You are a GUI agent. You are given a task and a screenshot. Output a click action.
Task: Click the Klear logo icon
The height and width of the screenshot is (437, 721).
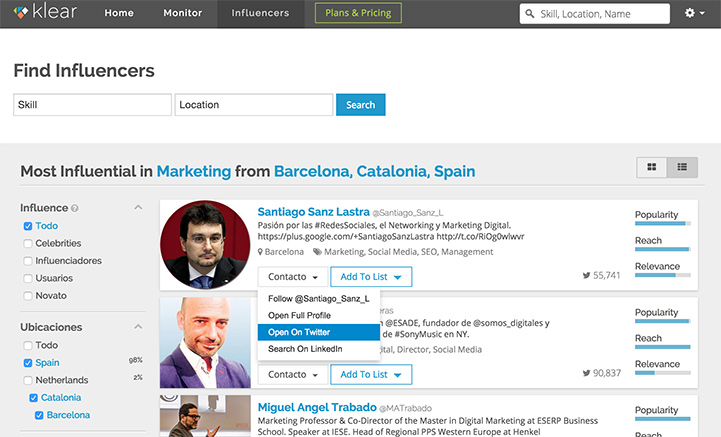coord(20,13)
